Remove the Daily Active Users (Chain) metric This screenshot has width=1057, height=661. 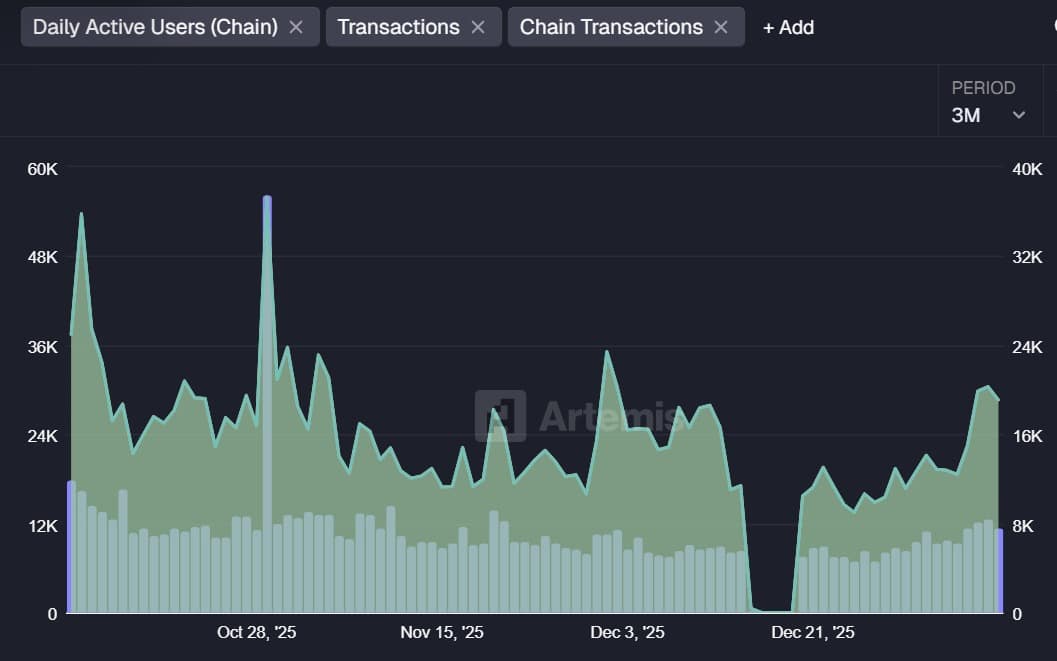tap(296, 27)
